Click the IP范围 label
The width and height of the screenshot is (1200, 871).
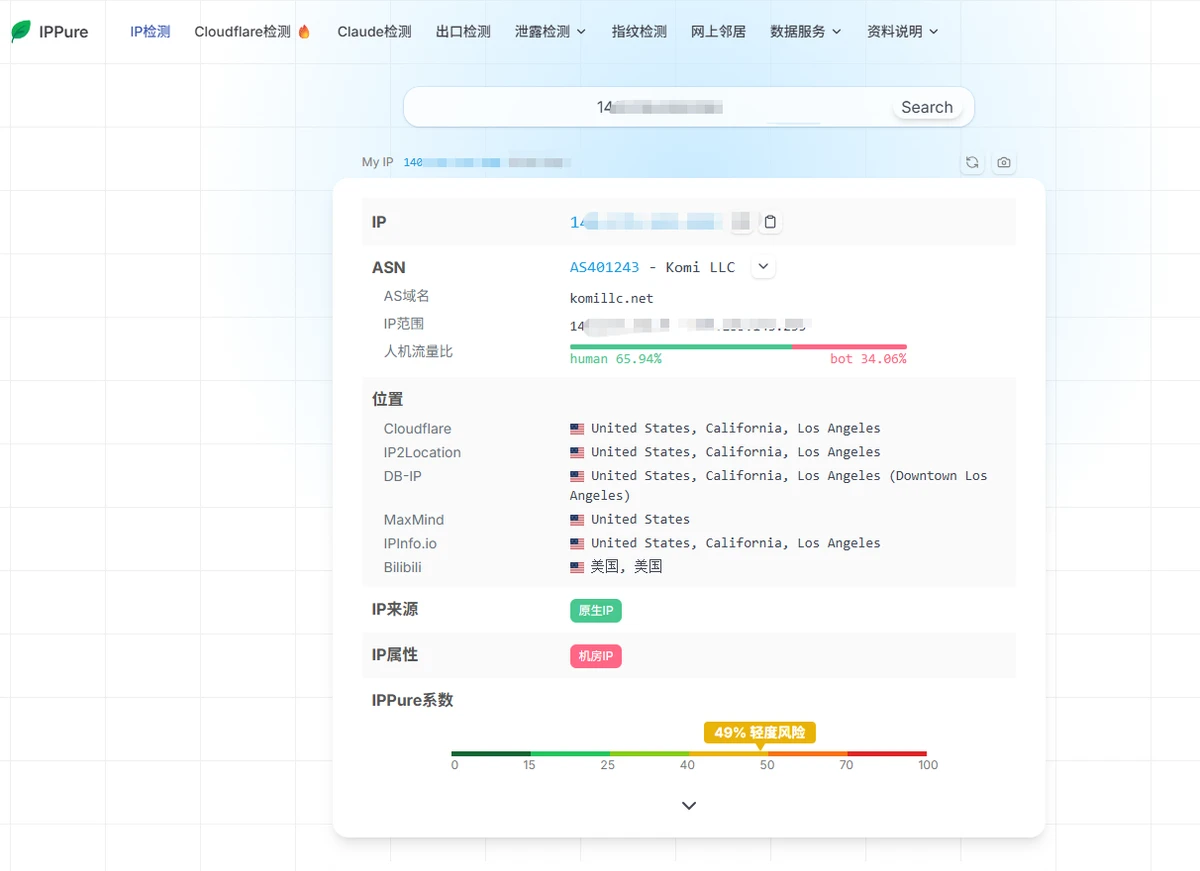pos(404,324)
